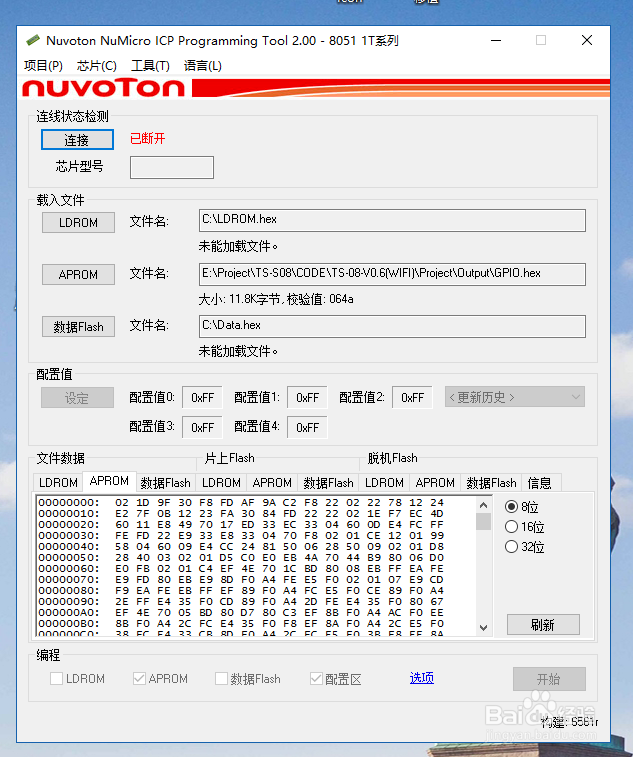Viewport: 633px width, 757px height.
Task: Click the 芯片型号 chip model field
Action: coord(172,168)
